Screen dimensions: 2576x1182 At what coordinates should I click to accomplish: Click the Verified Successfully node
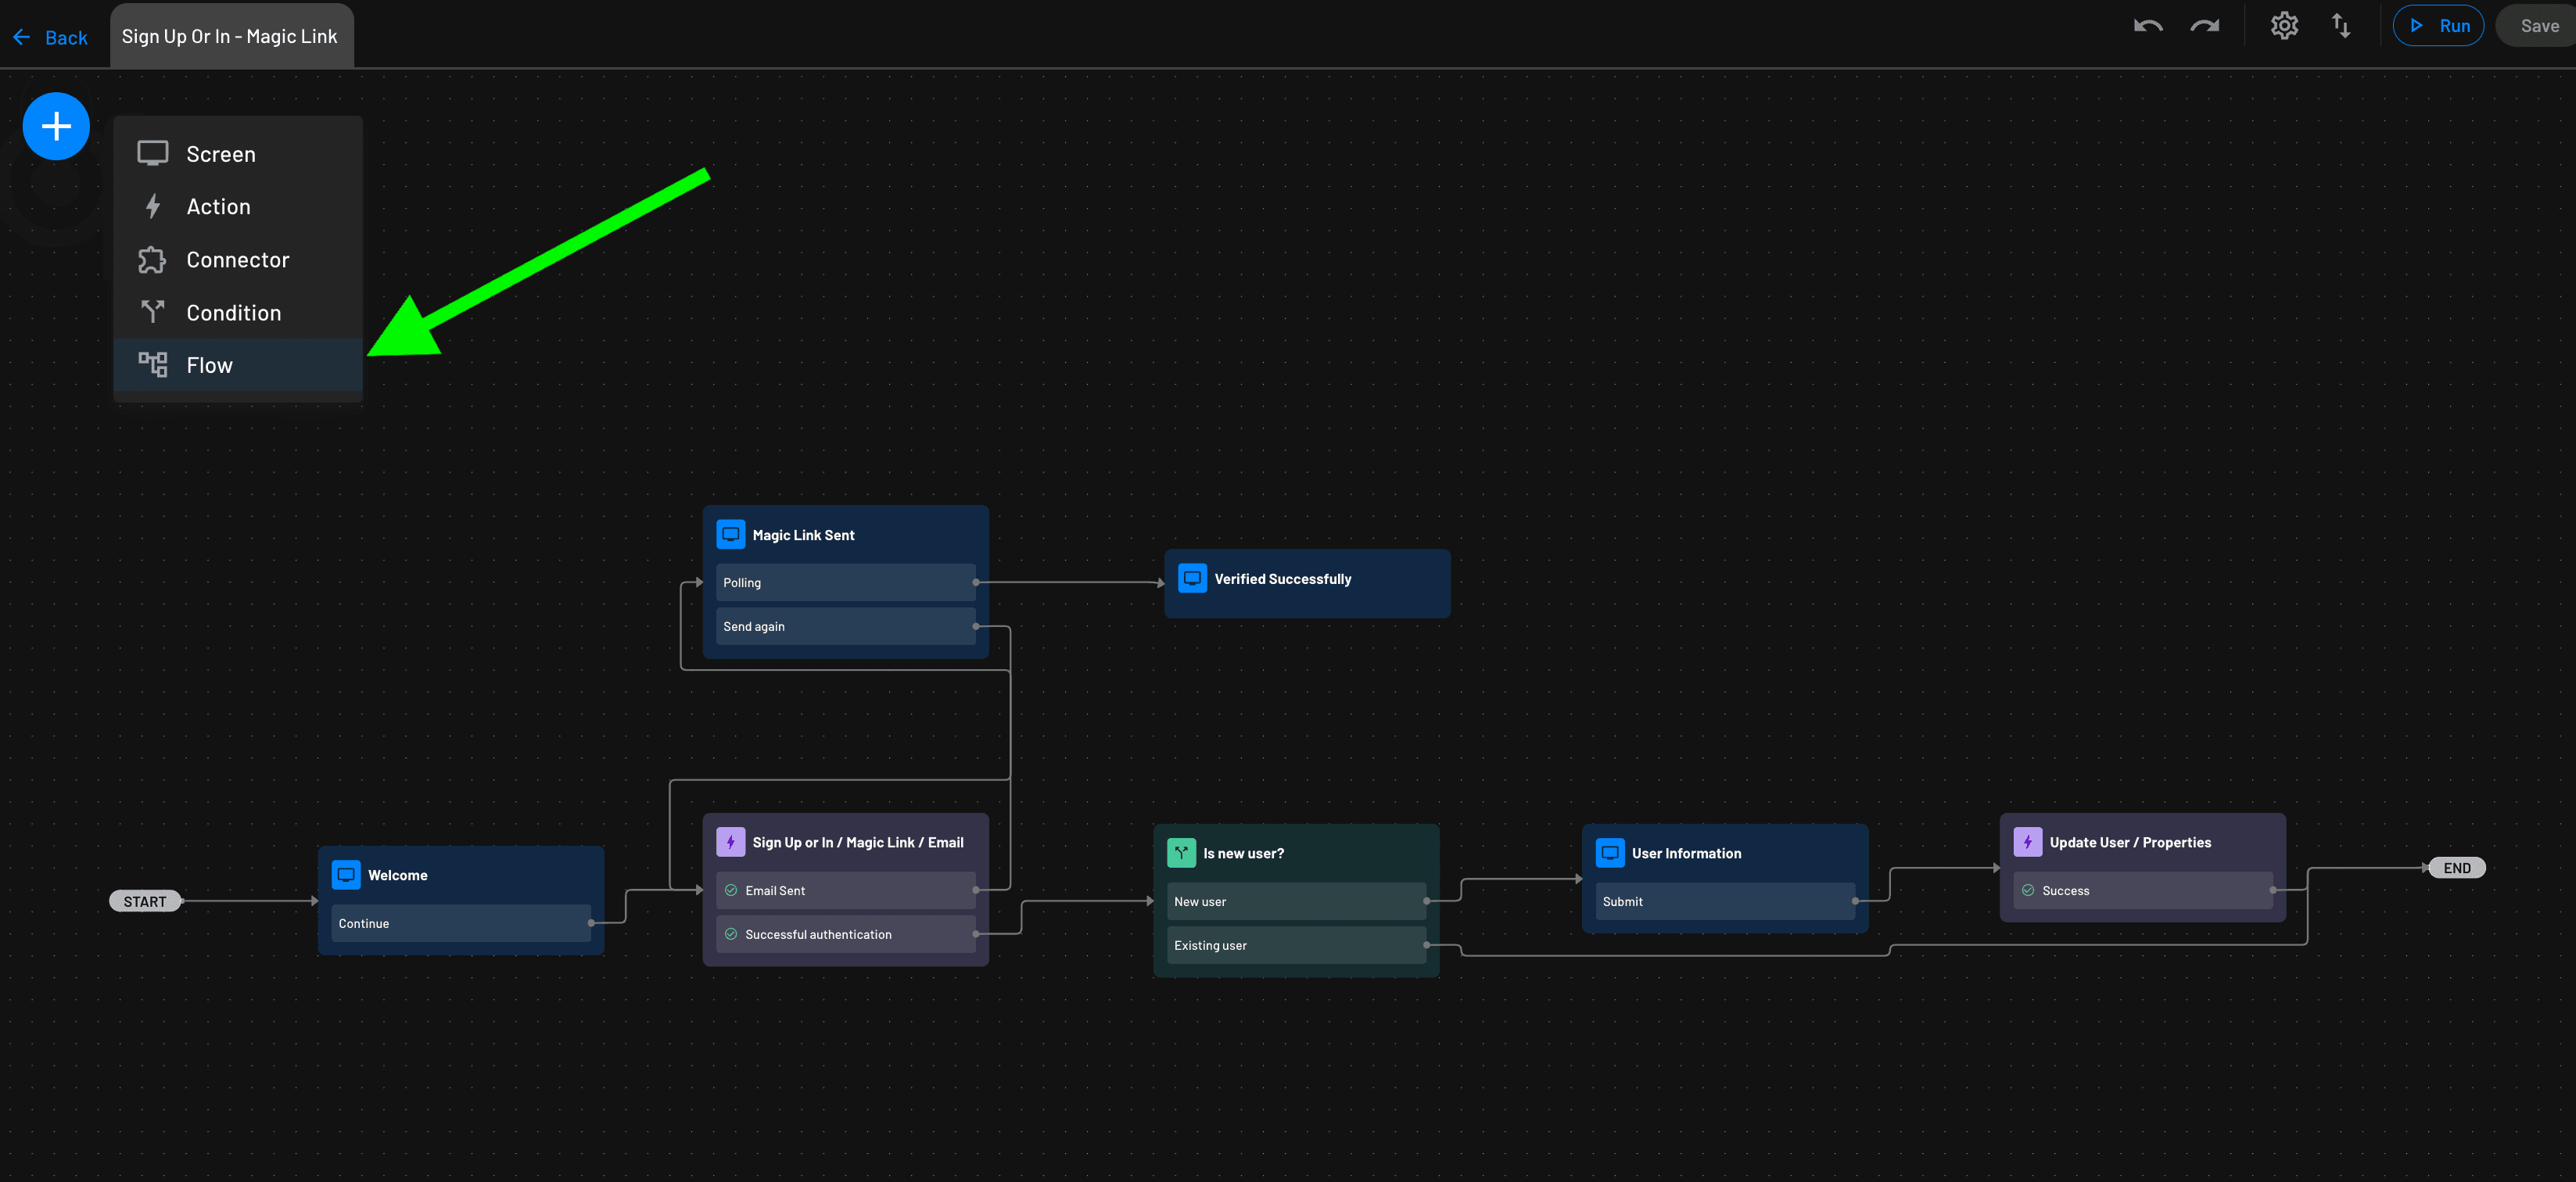click(x=1306, y=583)
